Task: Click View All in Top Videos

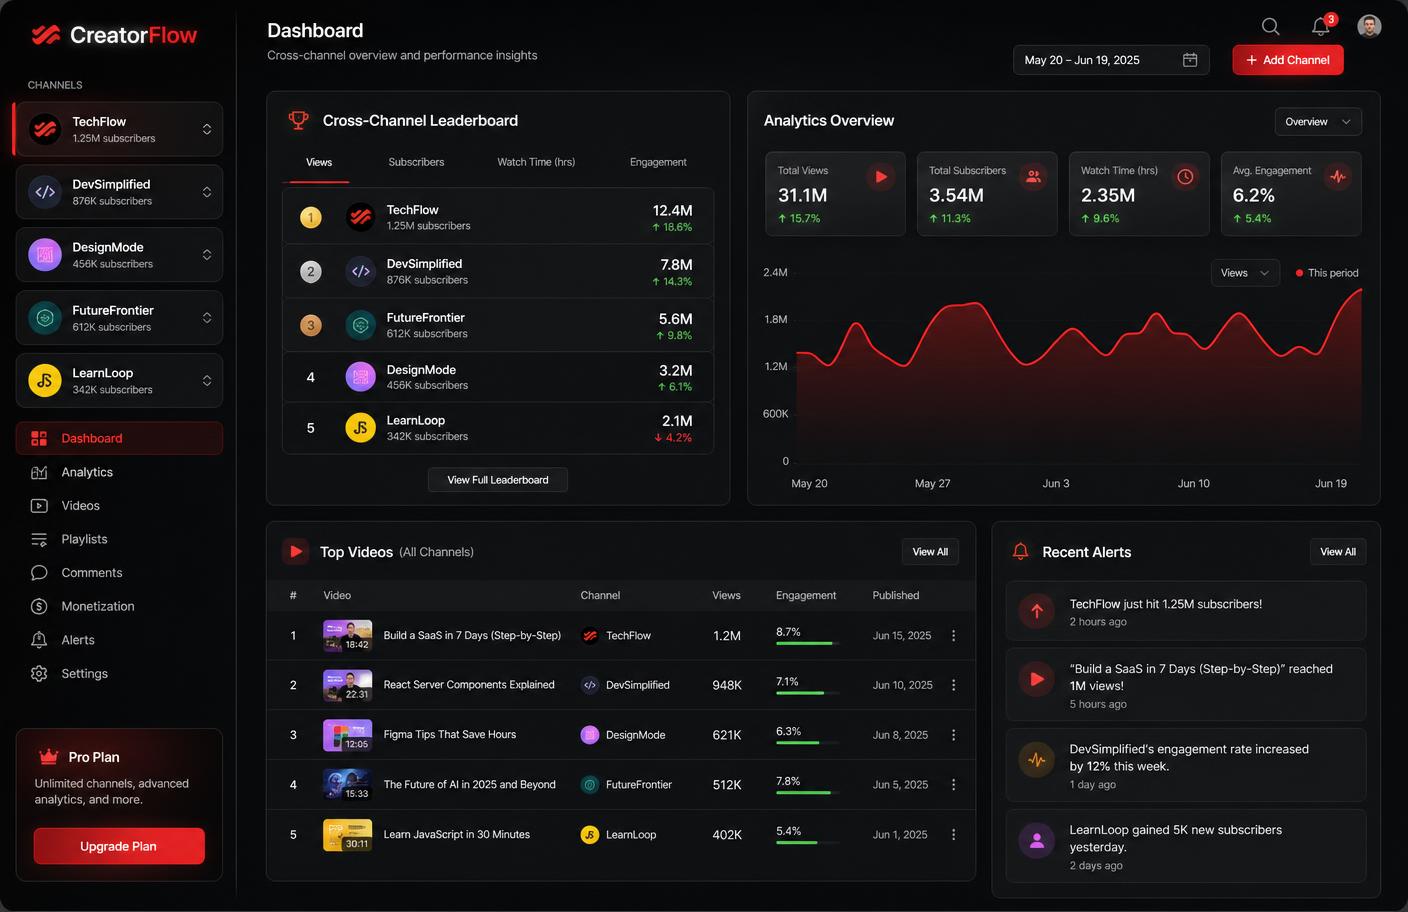Action: 930,552
